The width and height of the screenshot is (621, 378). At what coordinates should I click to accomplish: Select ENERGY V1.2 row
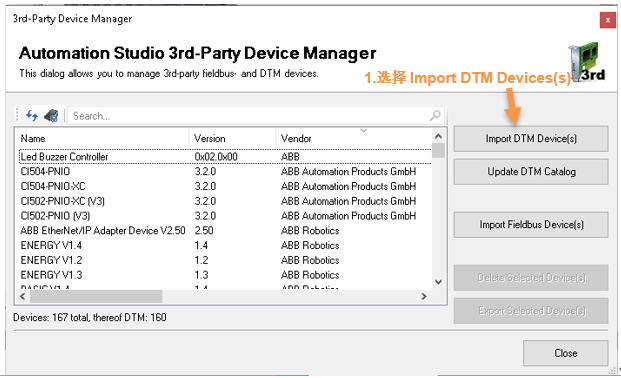(x=225, y=260)
